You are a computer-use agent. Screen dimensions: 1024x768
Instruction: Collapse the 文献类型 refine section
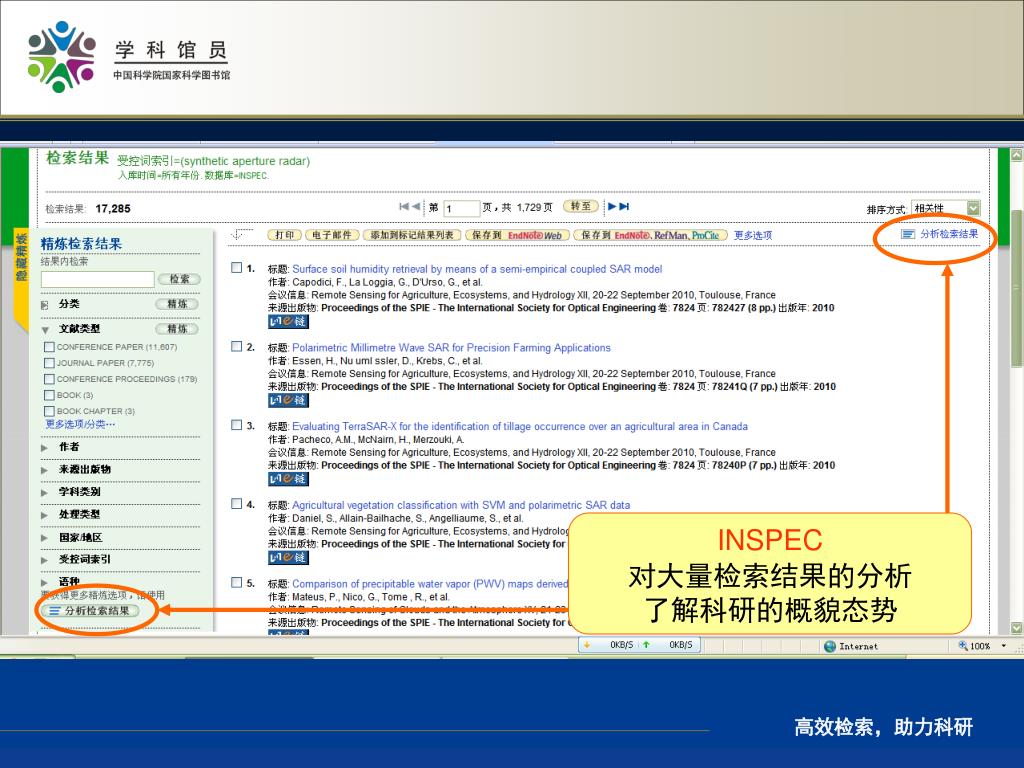pos(45,330)
